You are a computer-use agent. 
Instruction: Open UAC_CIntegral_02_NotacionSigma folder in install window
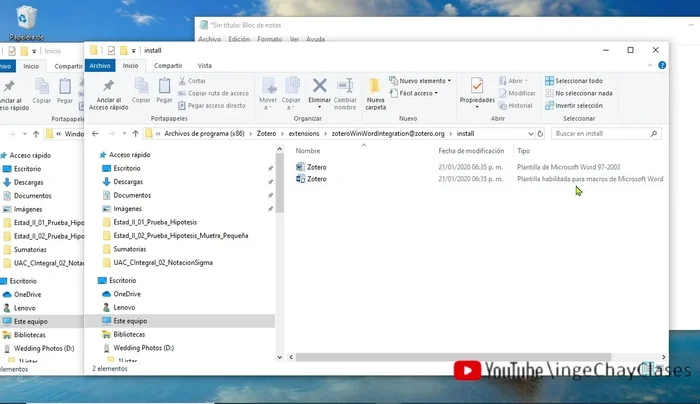click(163, 262)
